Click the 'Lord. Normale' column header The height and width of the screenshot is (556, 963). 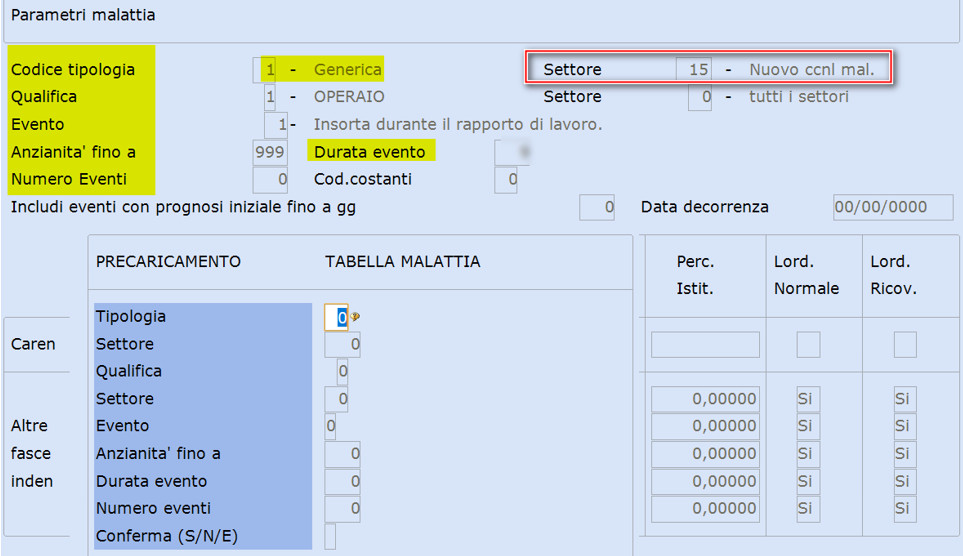(x=806, y=275)
